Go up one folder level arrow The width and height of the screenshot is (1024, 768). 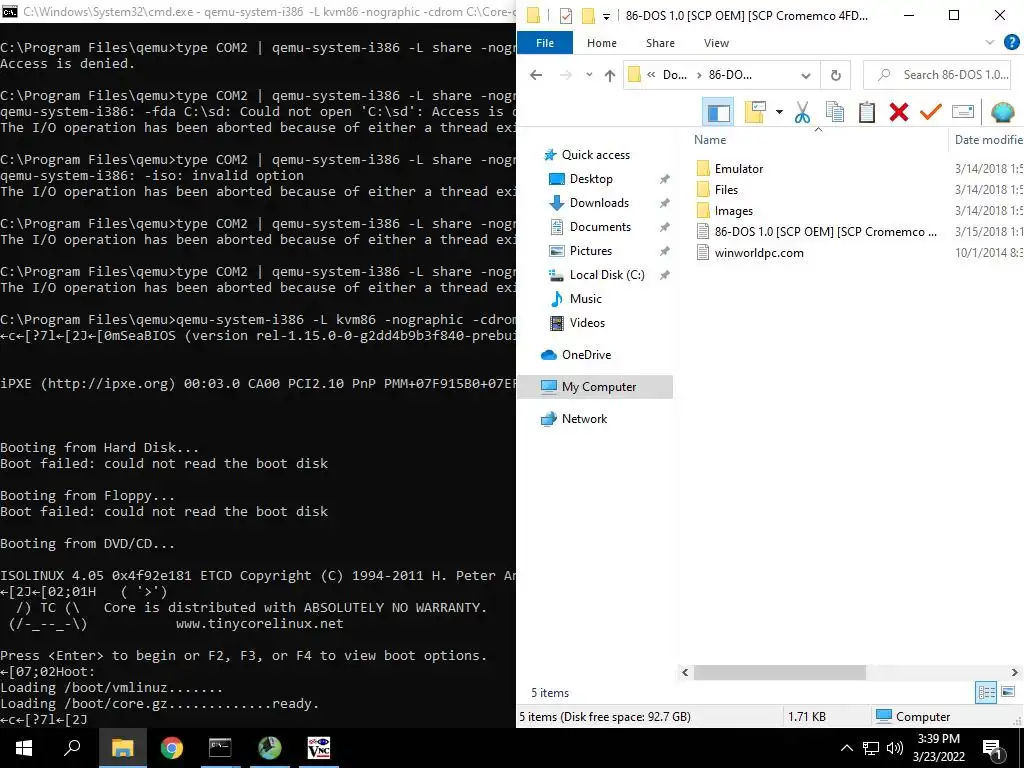610,75
